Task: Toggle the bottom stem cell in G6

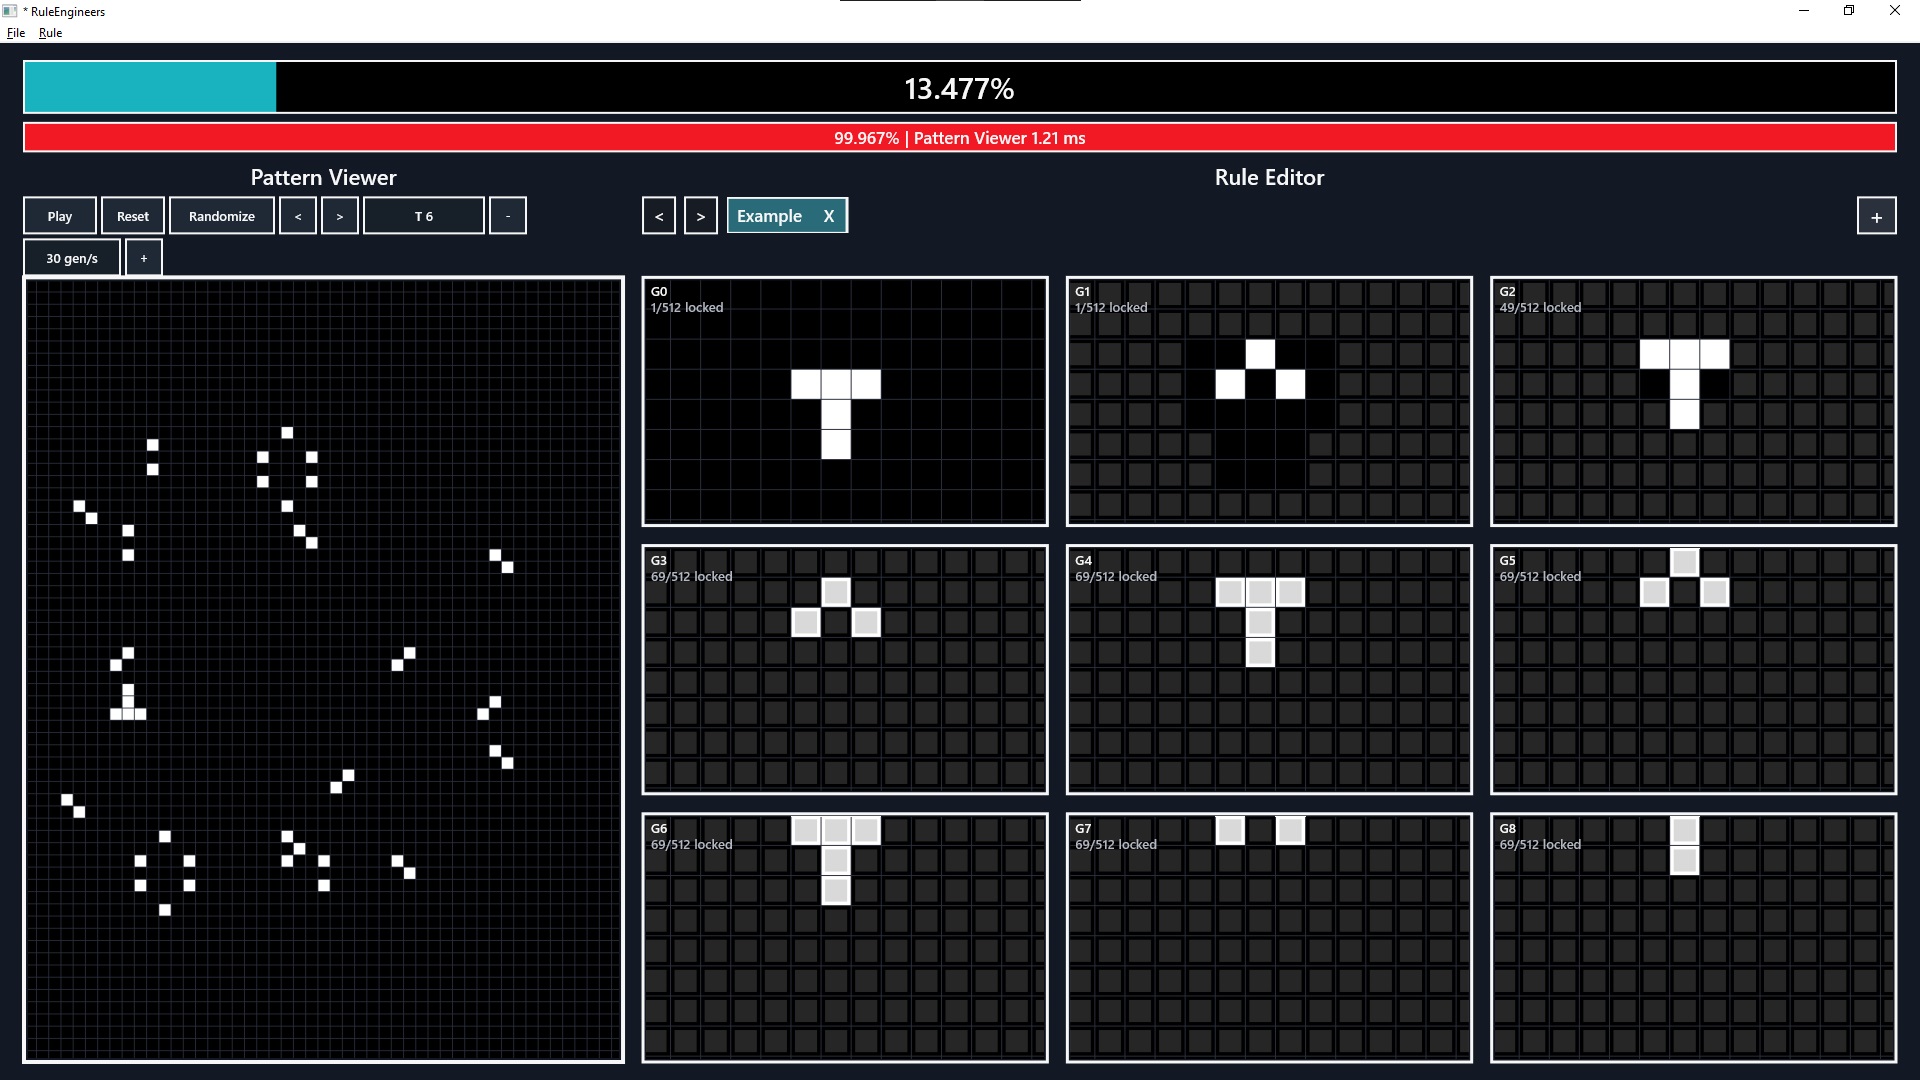Action: click(x=836, y=890)
